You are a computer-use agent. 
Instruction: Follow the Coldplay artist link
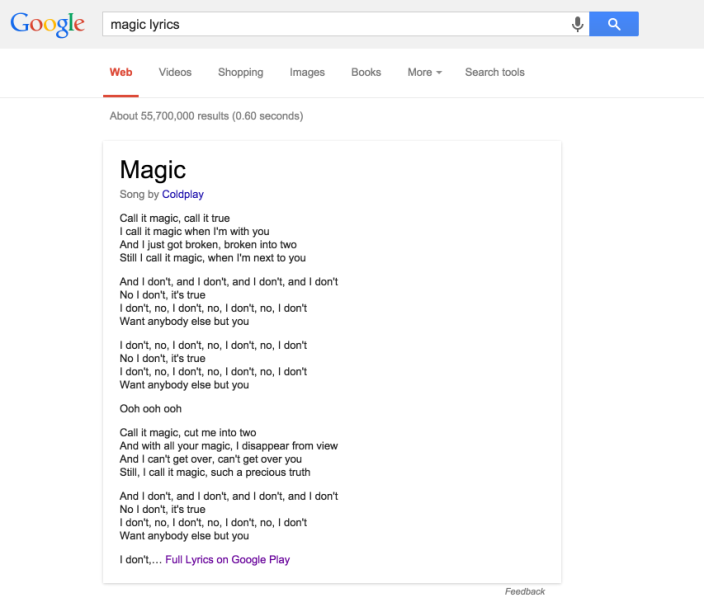tap(183, 194)
